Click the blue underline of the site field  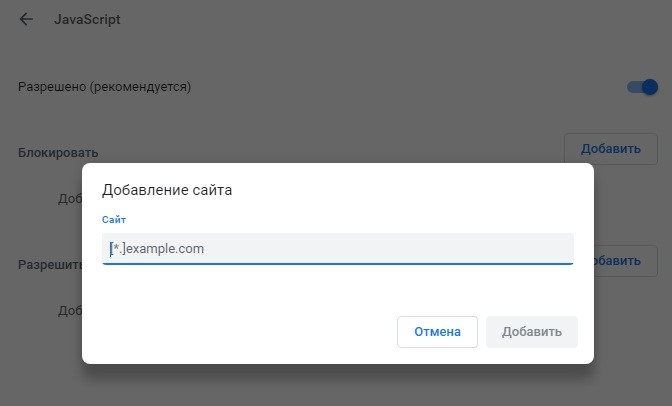337,264
